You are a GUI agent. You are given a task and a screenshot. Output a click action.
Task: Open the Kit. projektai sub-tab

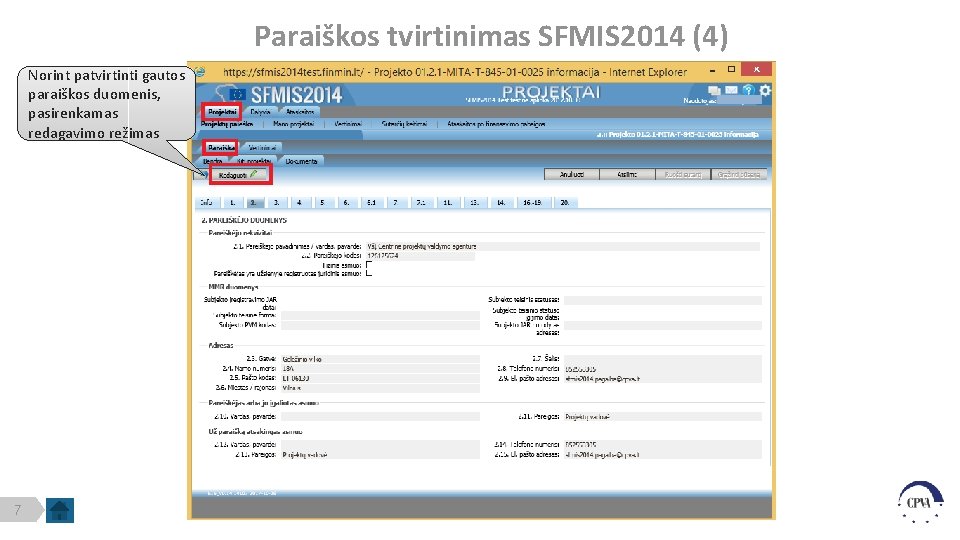(x=253, y=161)
